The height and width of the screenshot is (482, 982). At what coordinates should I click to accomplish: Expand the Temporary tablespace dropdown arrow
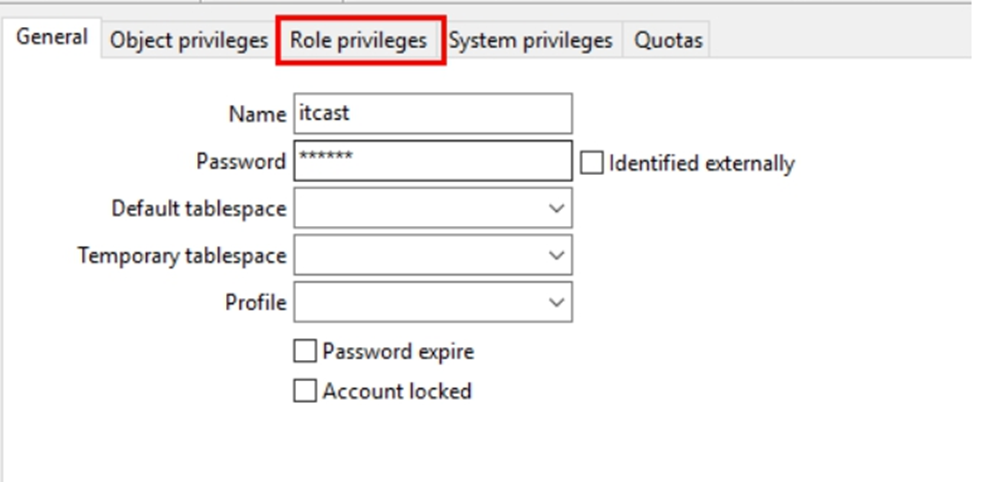pyautogui.click(x=556, y=255)
